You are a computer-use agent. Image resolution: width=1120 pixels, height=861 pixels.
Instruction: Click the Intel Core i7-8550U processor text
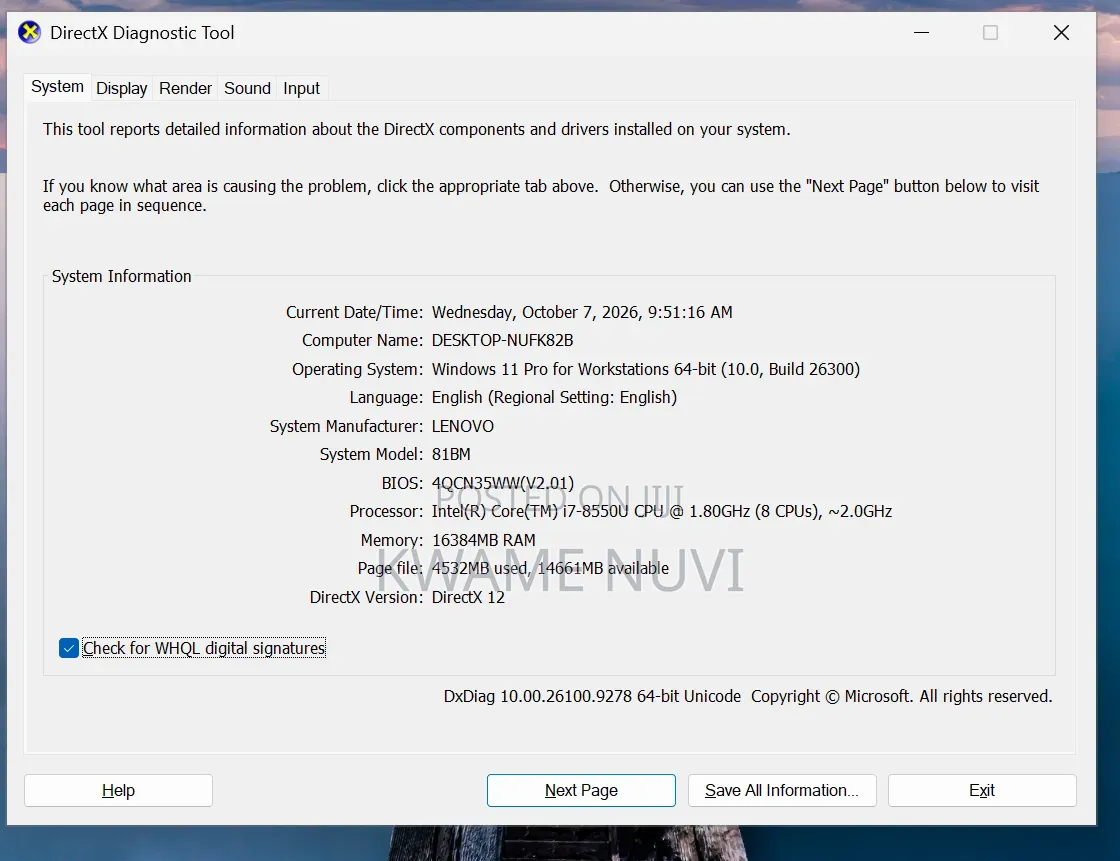[x=662, y=512]
